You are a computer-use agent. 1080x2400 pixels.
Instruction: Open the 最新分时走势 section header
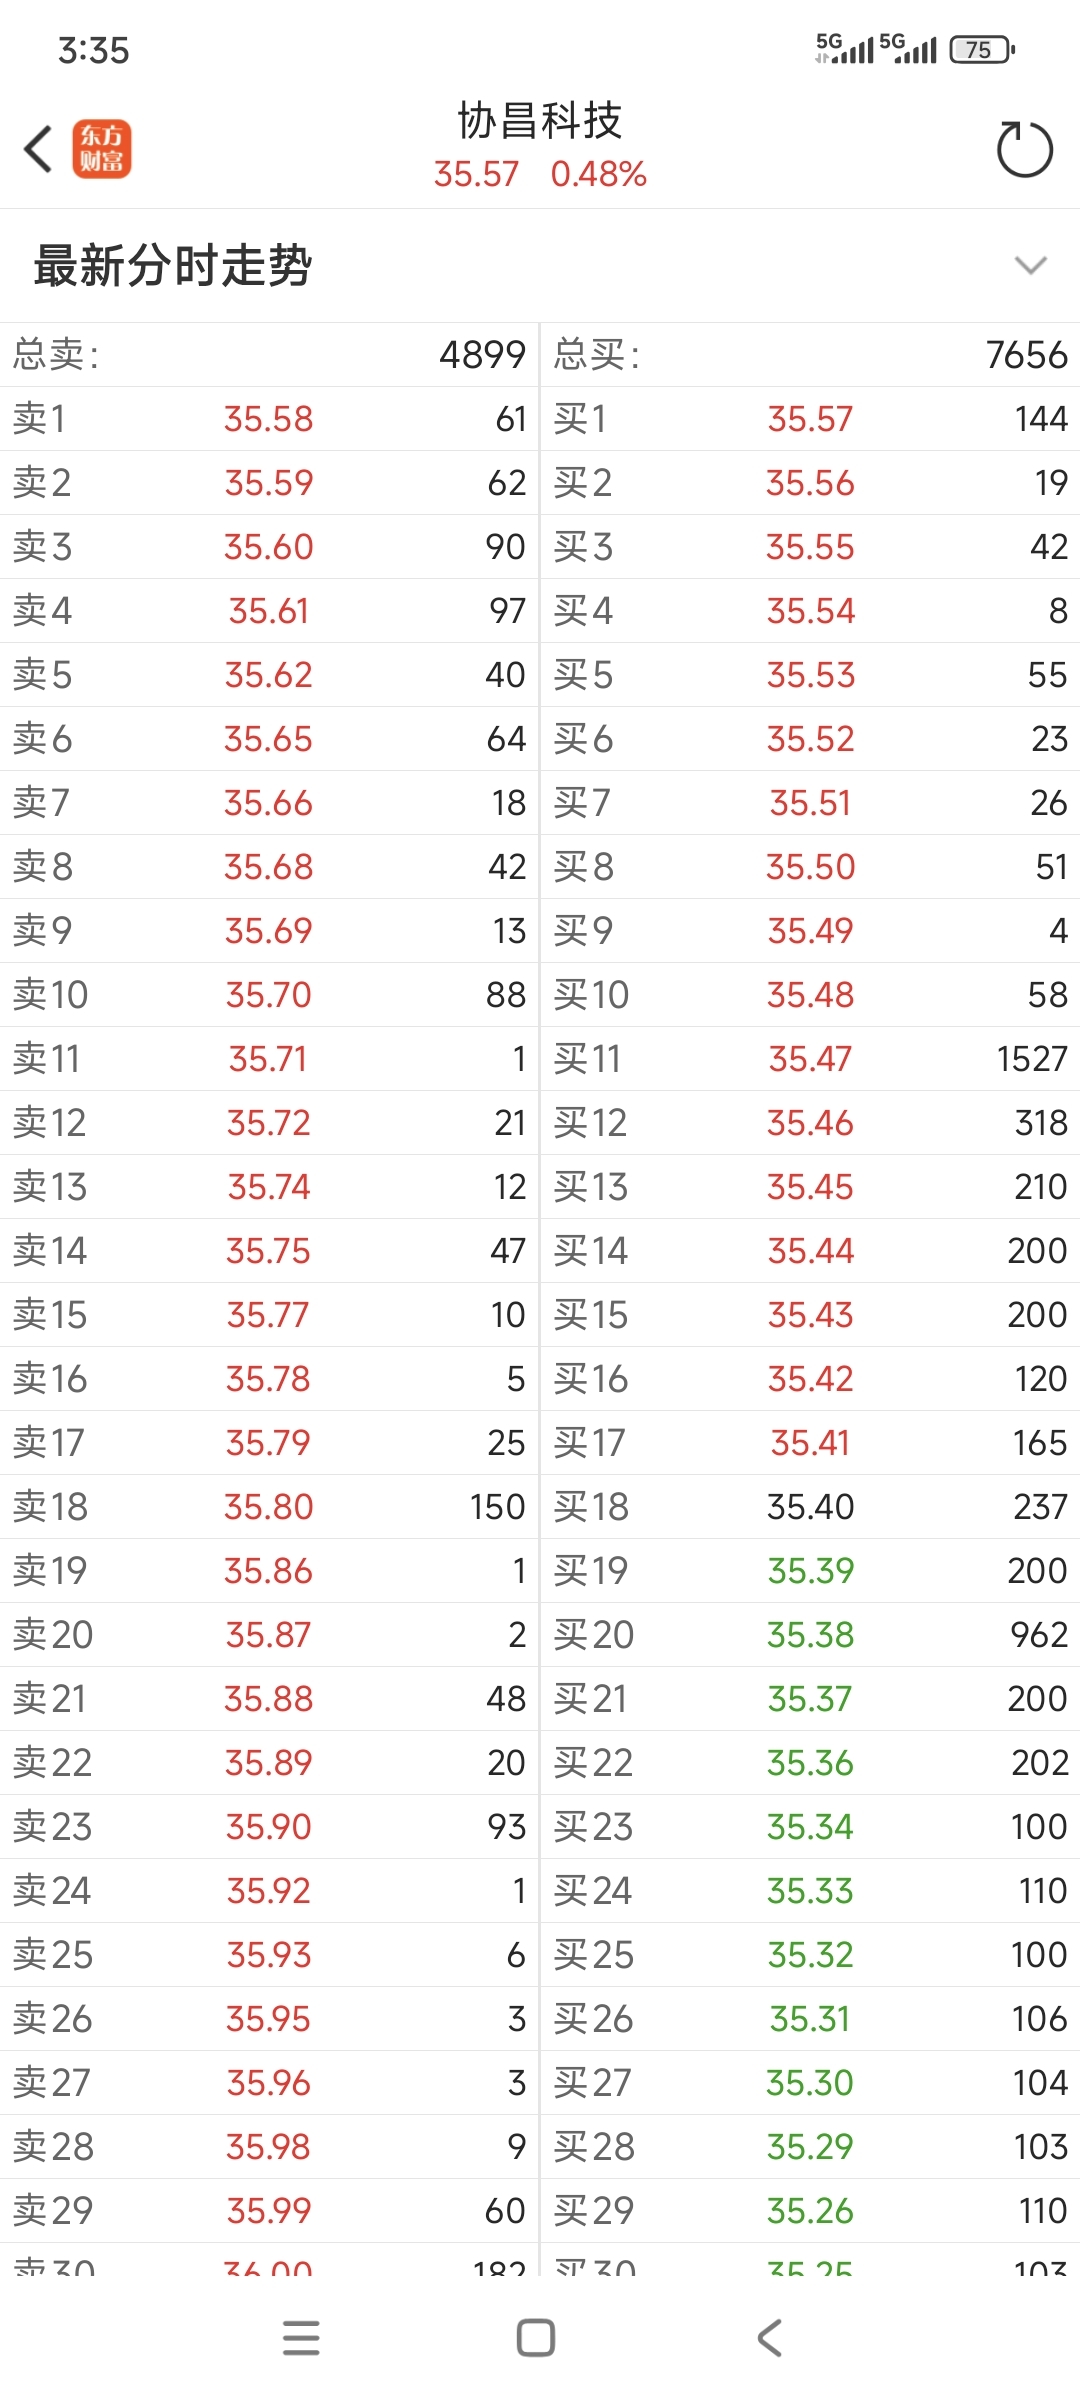click(540, 265)
